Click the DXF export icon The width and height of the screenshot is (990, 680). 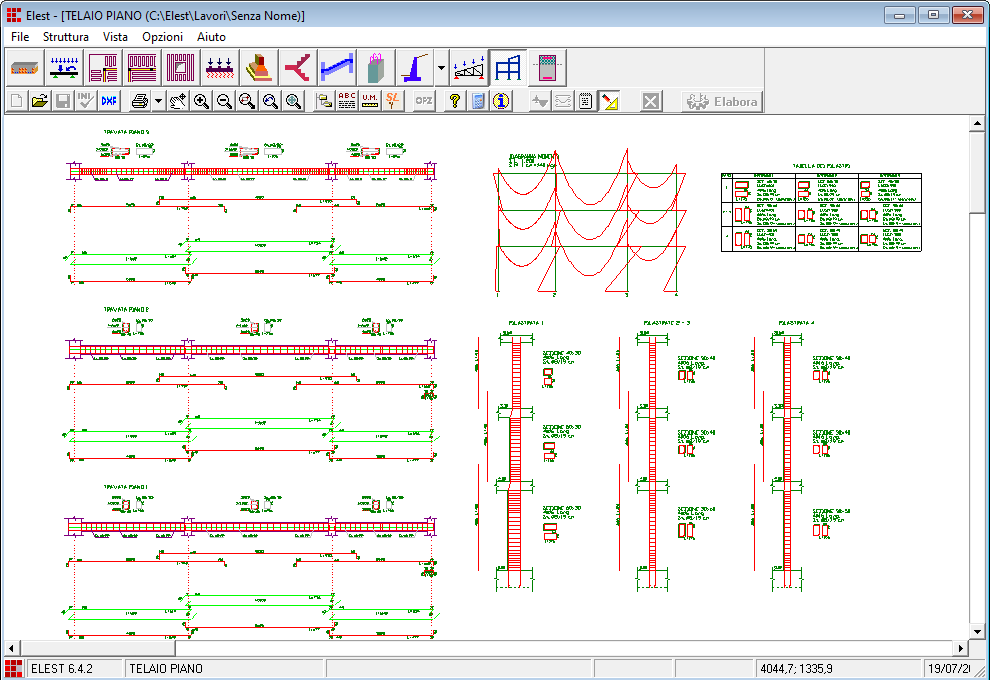[109, 101]
